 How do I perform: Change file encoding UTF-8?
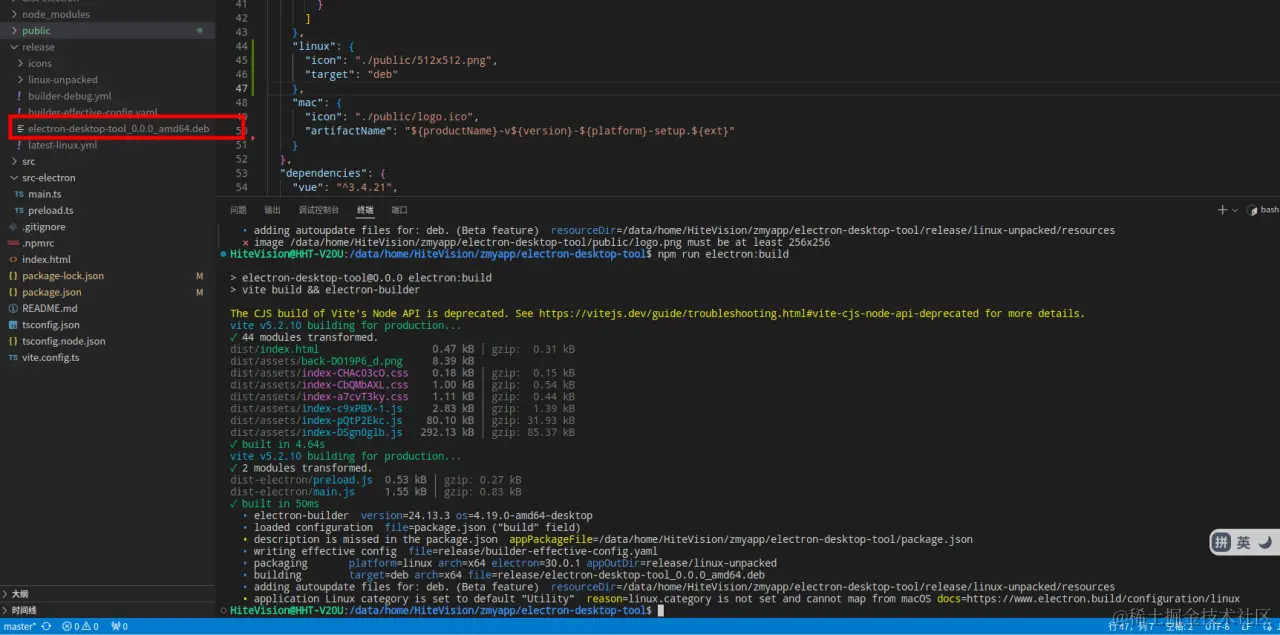(1217, 626)
